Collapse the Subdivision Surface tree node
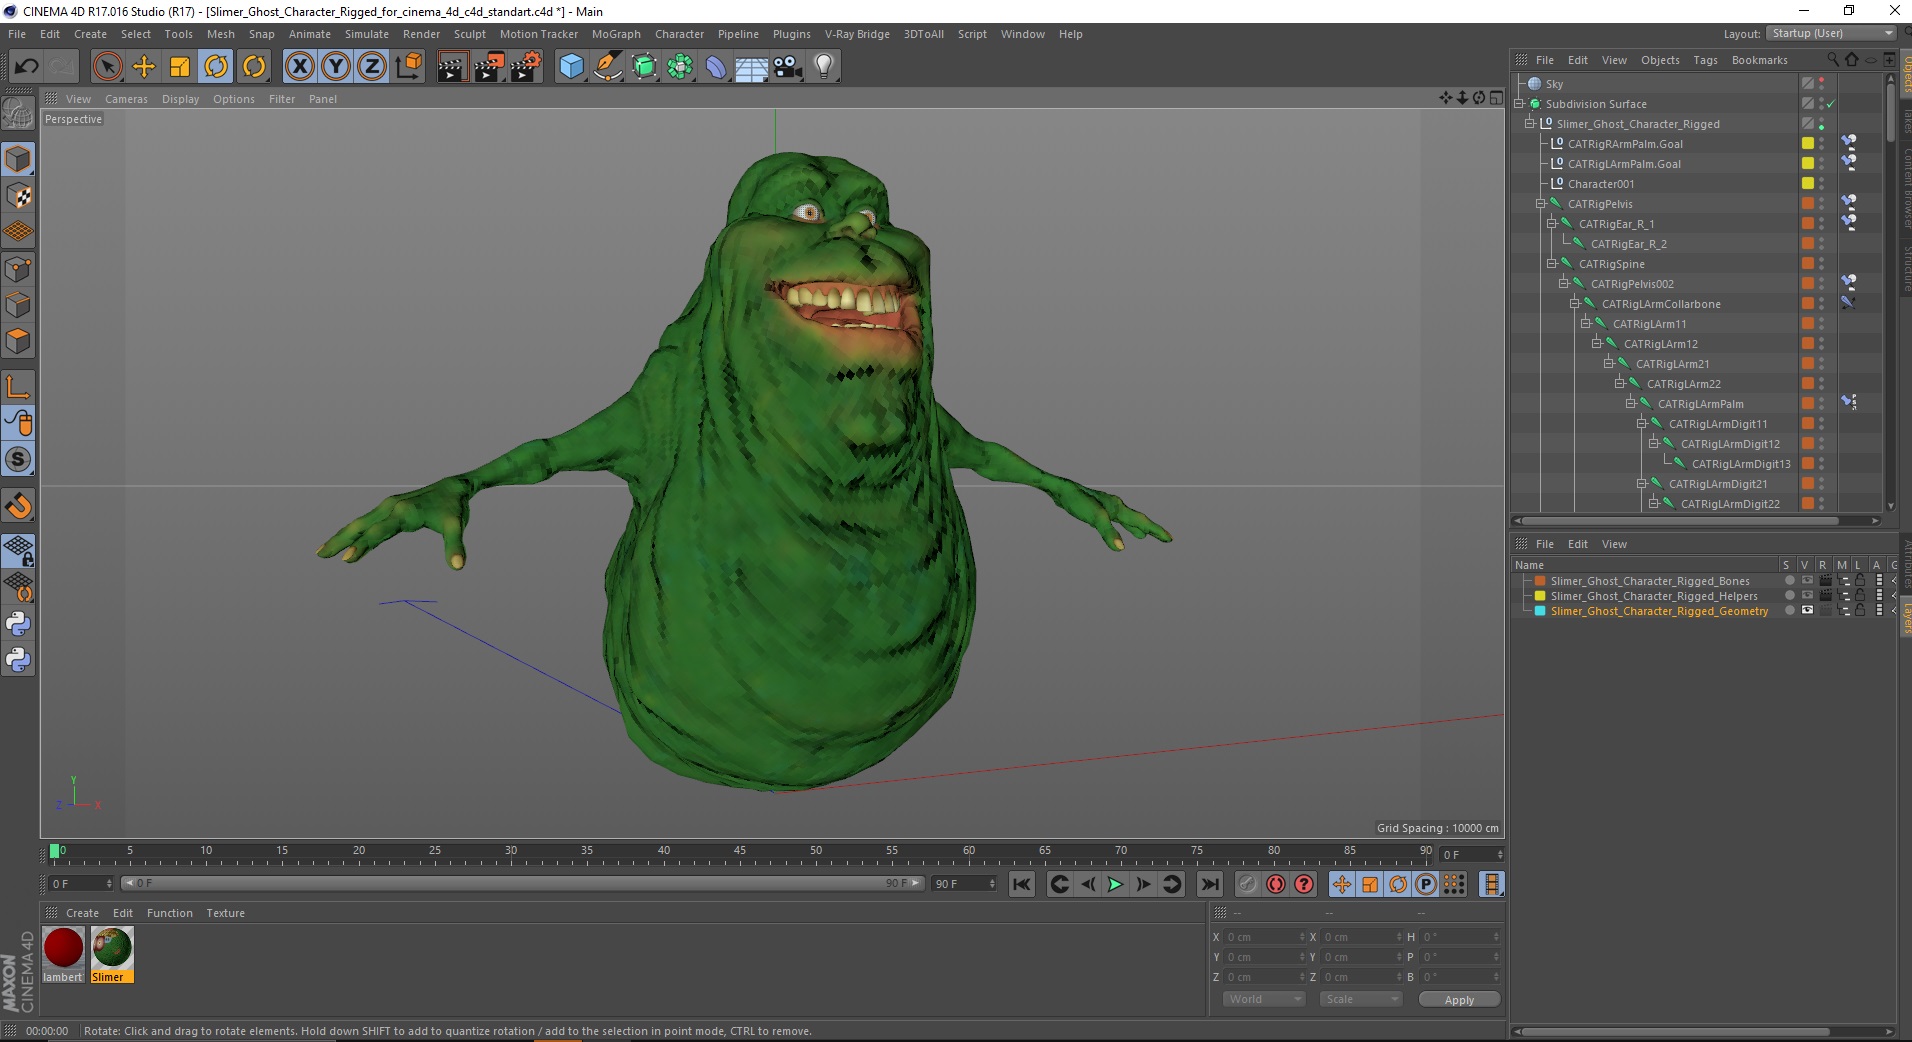 coord(1519,103)
